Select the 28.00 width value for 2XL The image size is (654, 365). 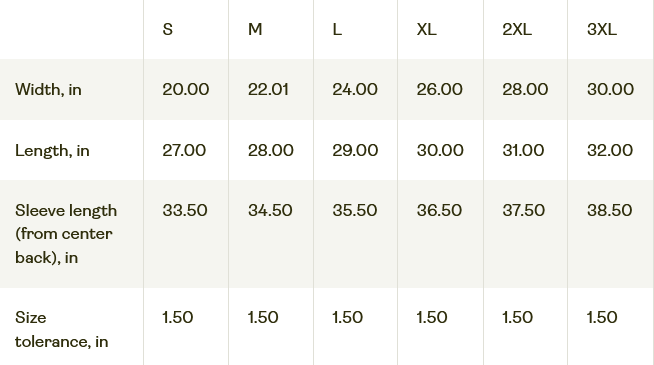[525, 90]
